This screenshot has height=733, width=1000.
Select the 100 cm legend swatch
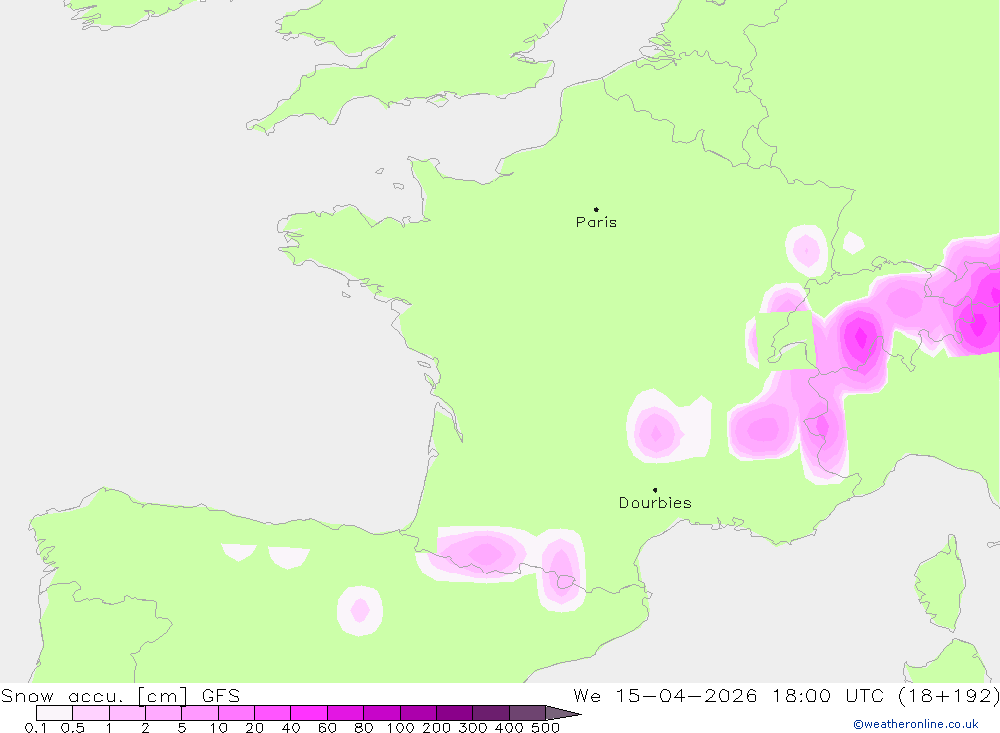tap(418, 713)
